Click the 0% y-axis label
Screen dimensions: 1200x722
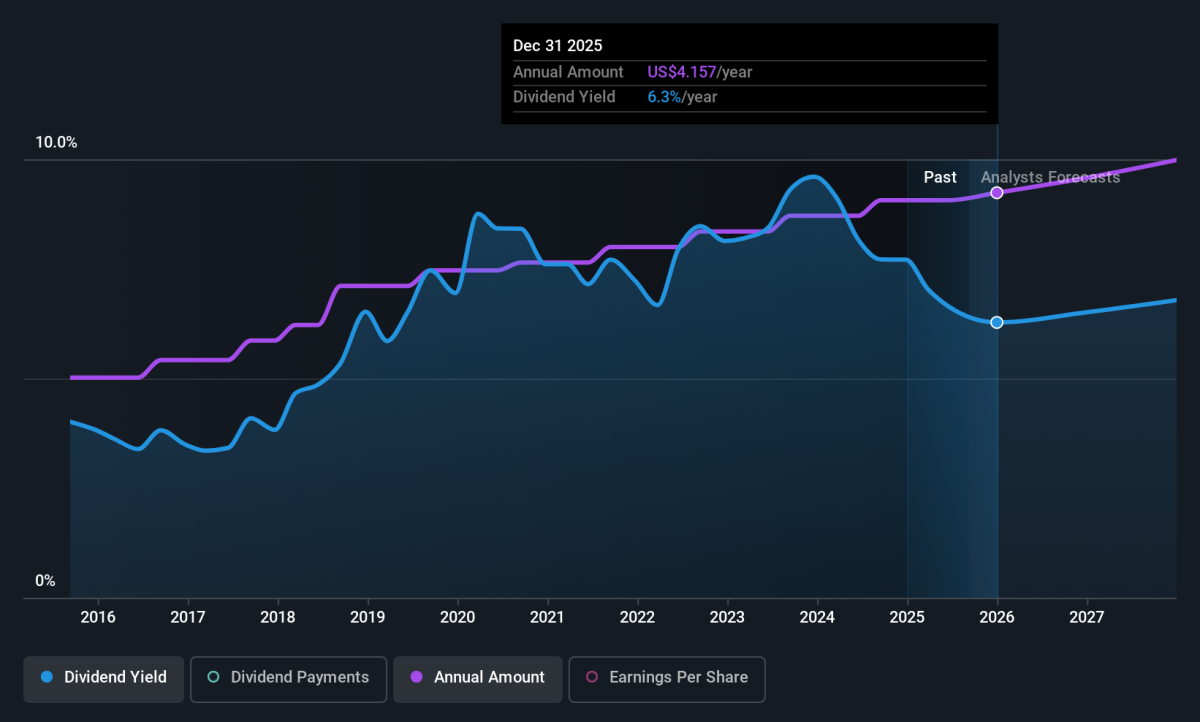point(45,581)
